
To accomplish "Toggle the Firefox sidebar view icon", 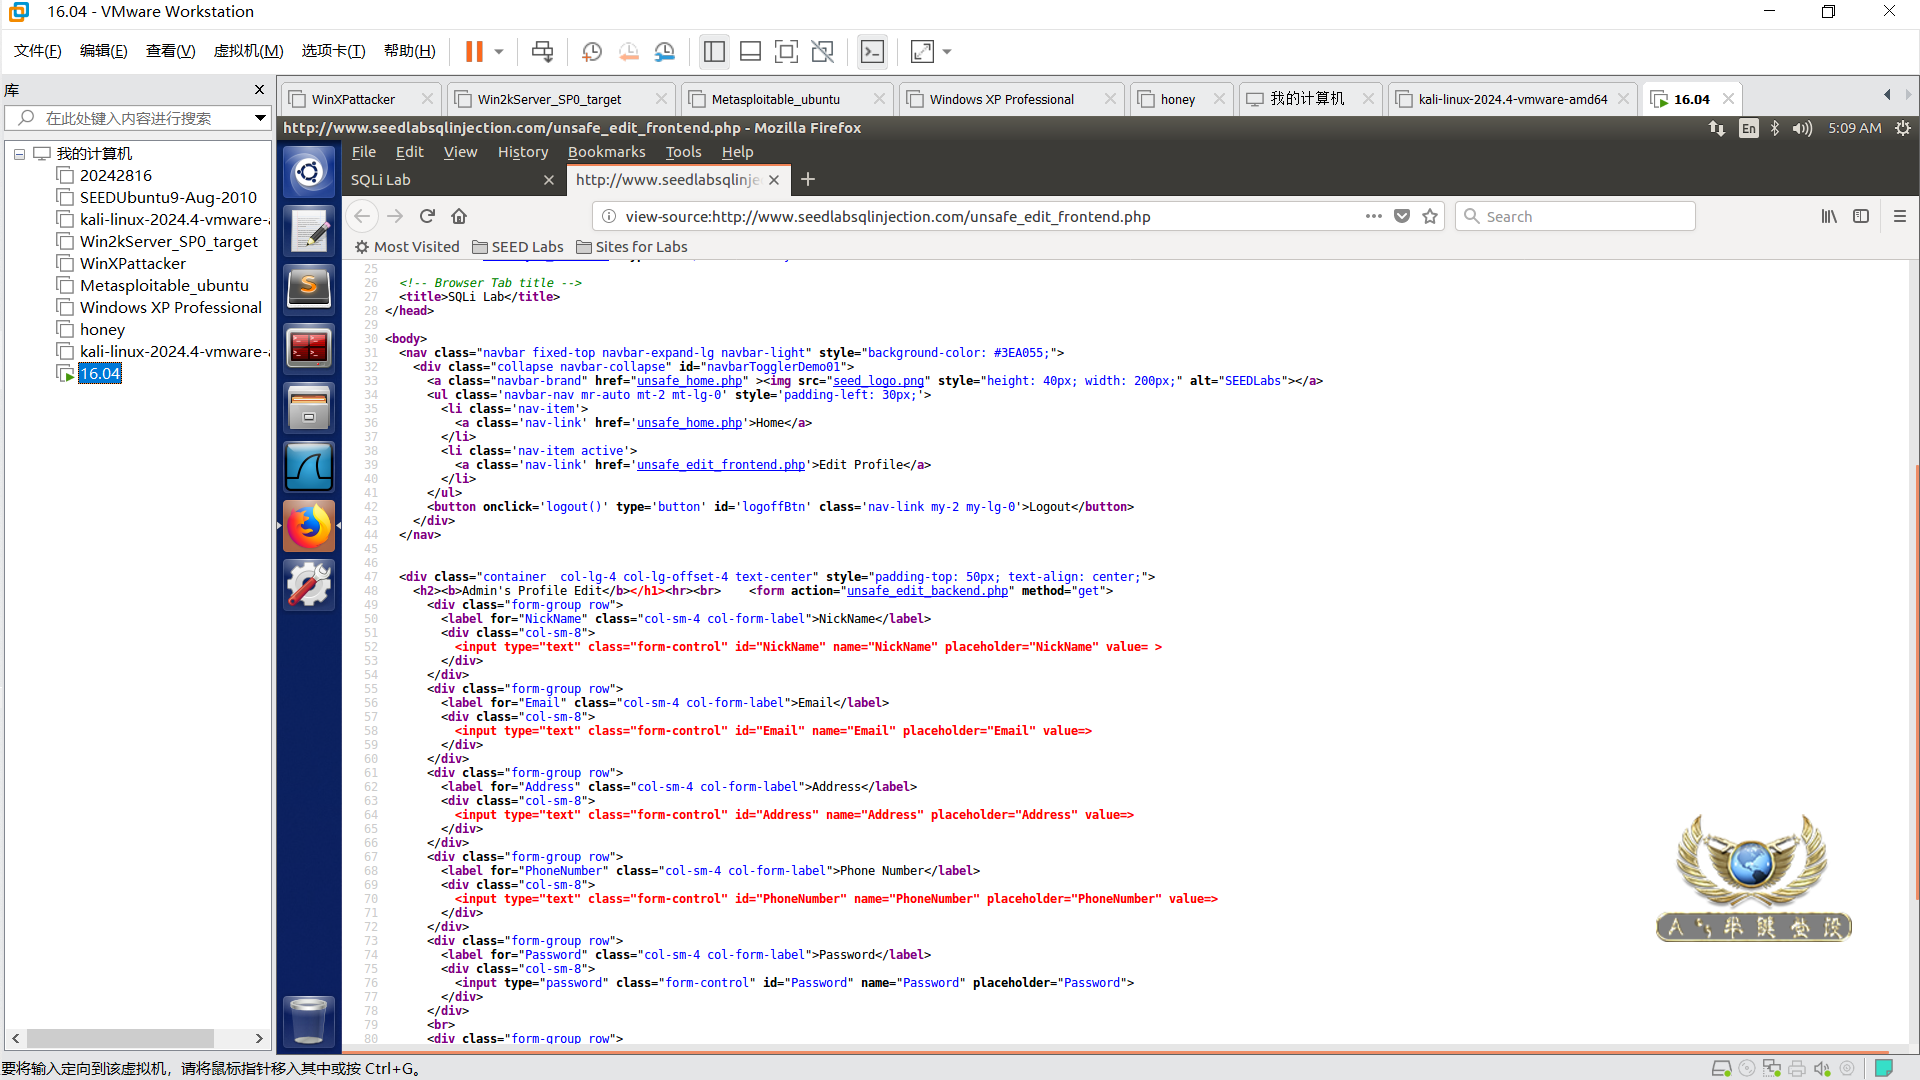I will coord(1860,216).
